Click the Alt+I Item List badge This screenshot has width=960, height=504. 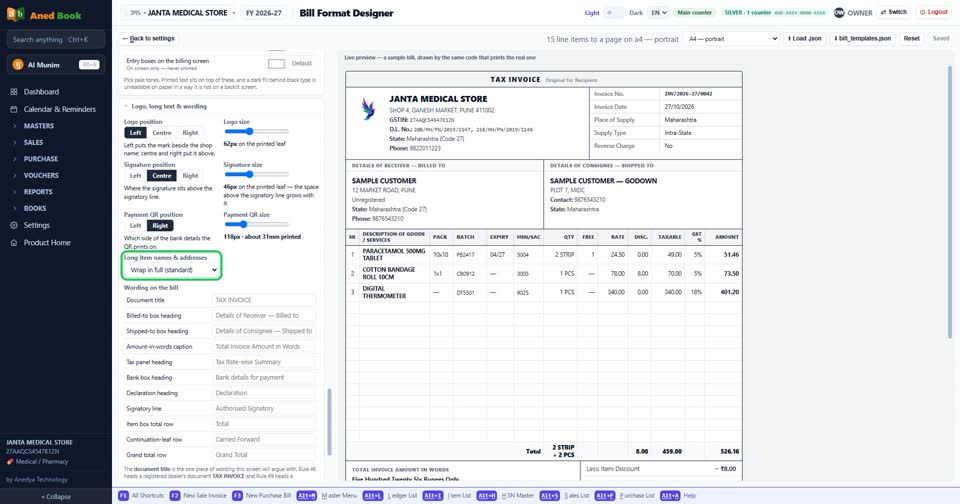(x=433, y=495)
